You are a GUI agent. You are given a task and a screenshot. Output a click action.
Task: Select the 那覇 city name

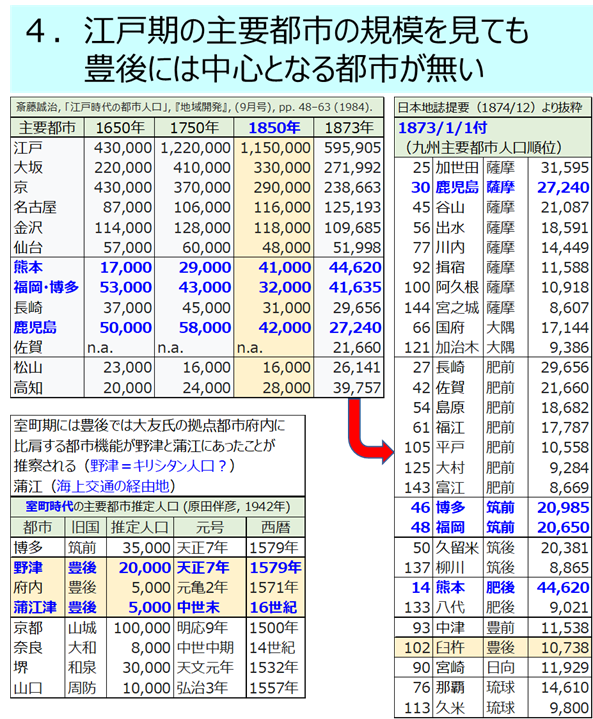tap(450, 688)
